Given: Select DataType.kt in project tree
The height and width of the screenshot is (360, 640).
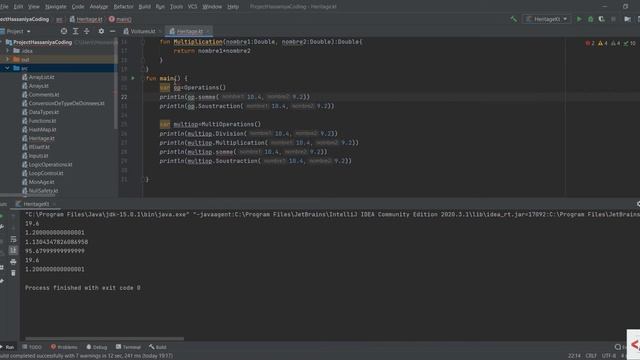Looking at the screenshot, I should pos(44,112).
